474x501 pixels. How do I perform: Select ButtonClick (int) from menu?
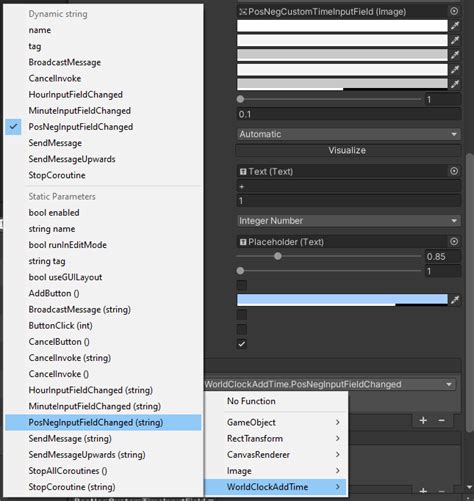coord(103,326)
